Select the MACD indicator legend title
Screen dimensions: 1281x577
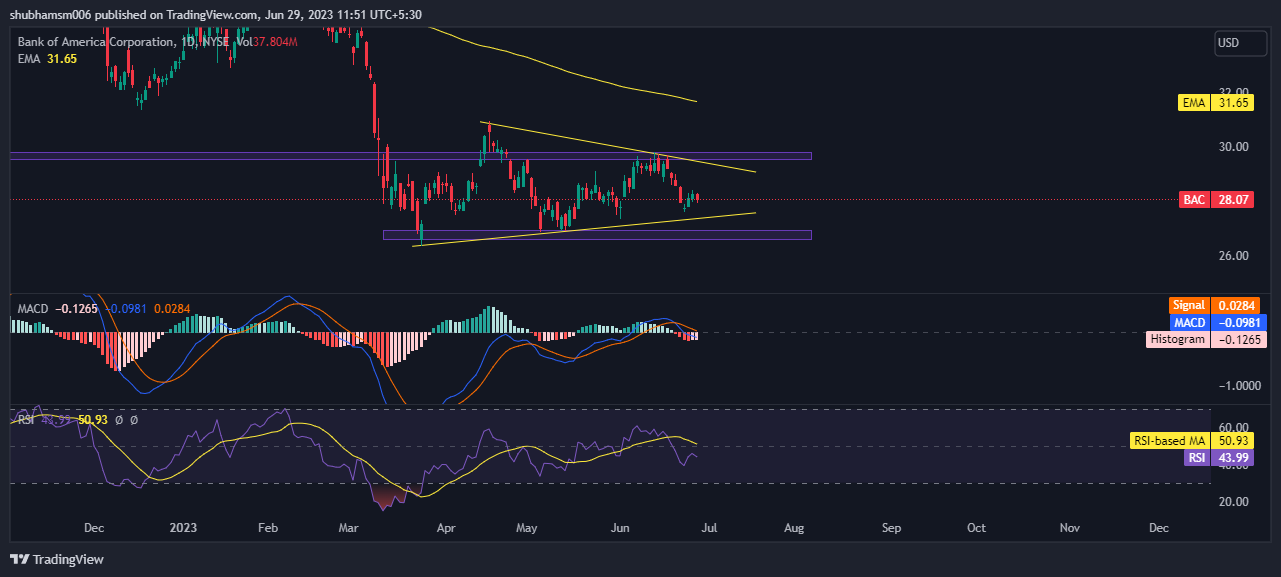(33, 308)
